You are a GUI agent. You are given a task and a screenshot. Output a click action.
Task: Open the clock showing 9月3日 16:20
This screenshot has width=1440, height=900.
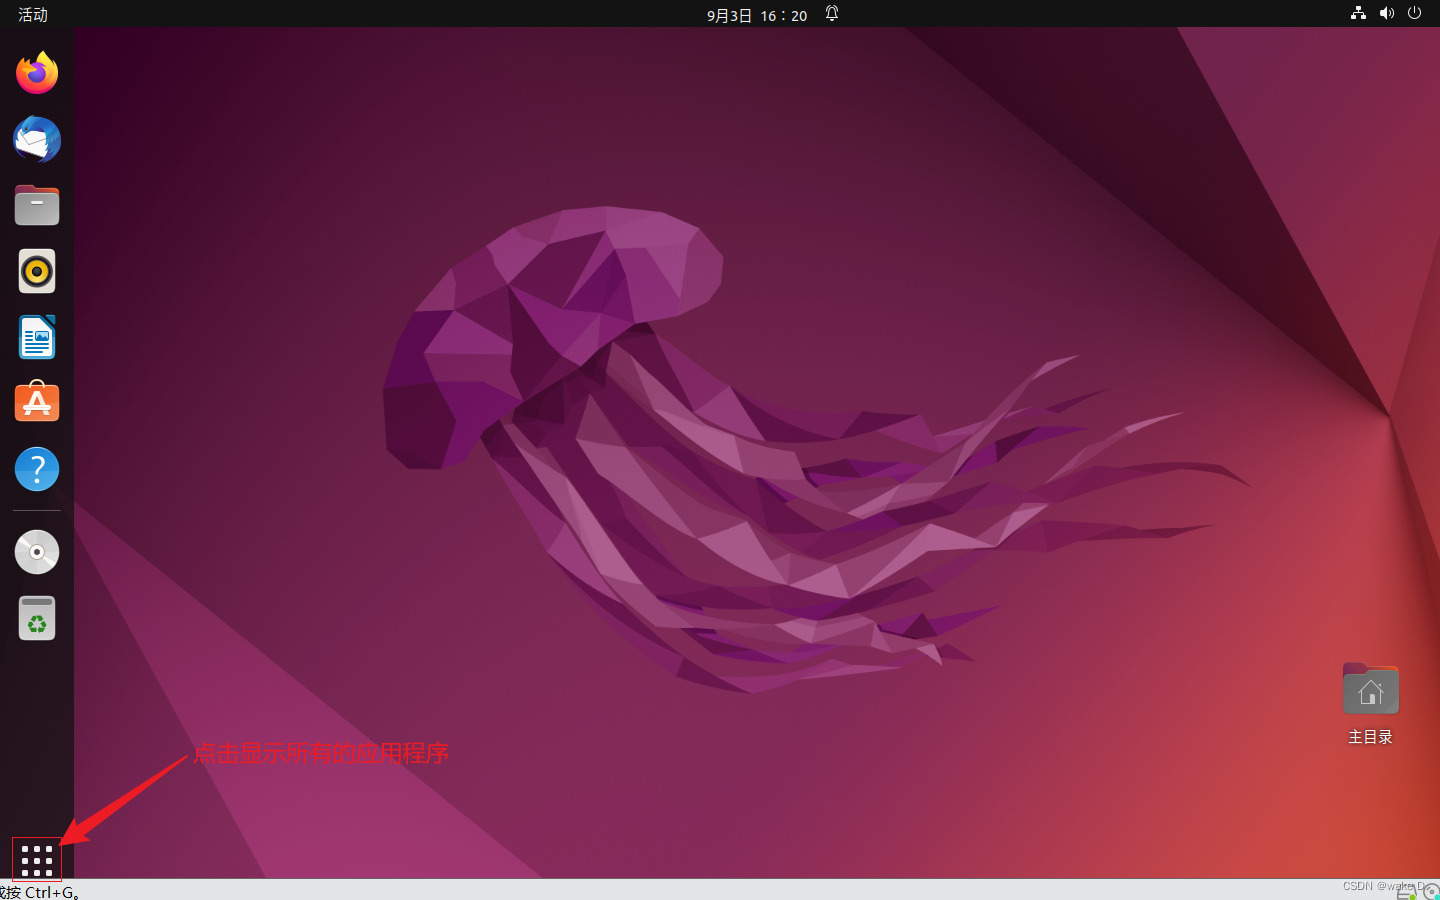click(x=757, y=15)
